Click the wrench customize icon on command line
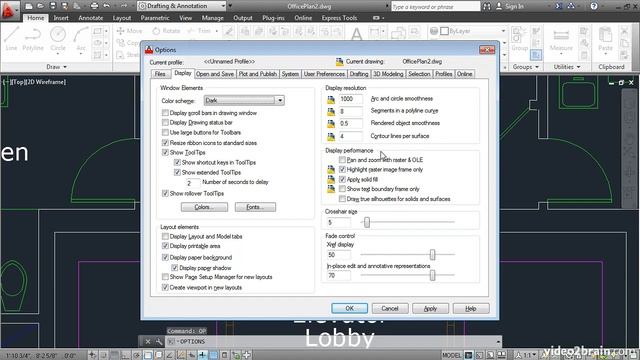This screenshot has width=640, height=360. pyautogui.click(x=159, y=342)
